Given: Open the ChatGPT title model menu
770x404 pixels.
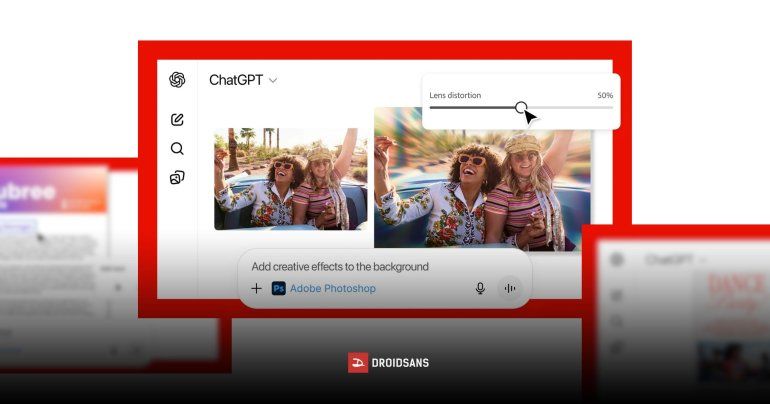Looking at the screenshot, I should (x=235, y=80).
